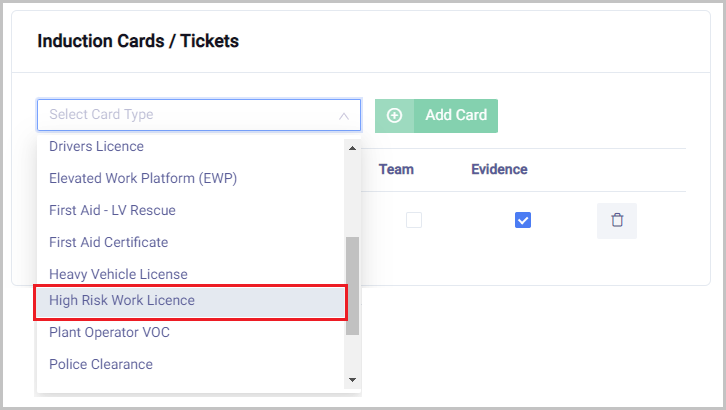Click the dropdown list scrollbar thumb
726x410 pixels.
click(x=352, y=285)
